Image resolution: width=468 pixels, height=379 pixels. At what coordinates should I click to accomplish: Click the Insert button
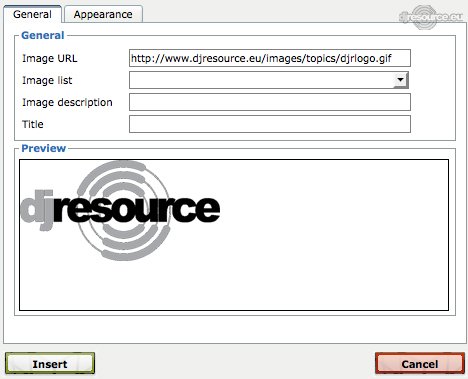point(50,363)
